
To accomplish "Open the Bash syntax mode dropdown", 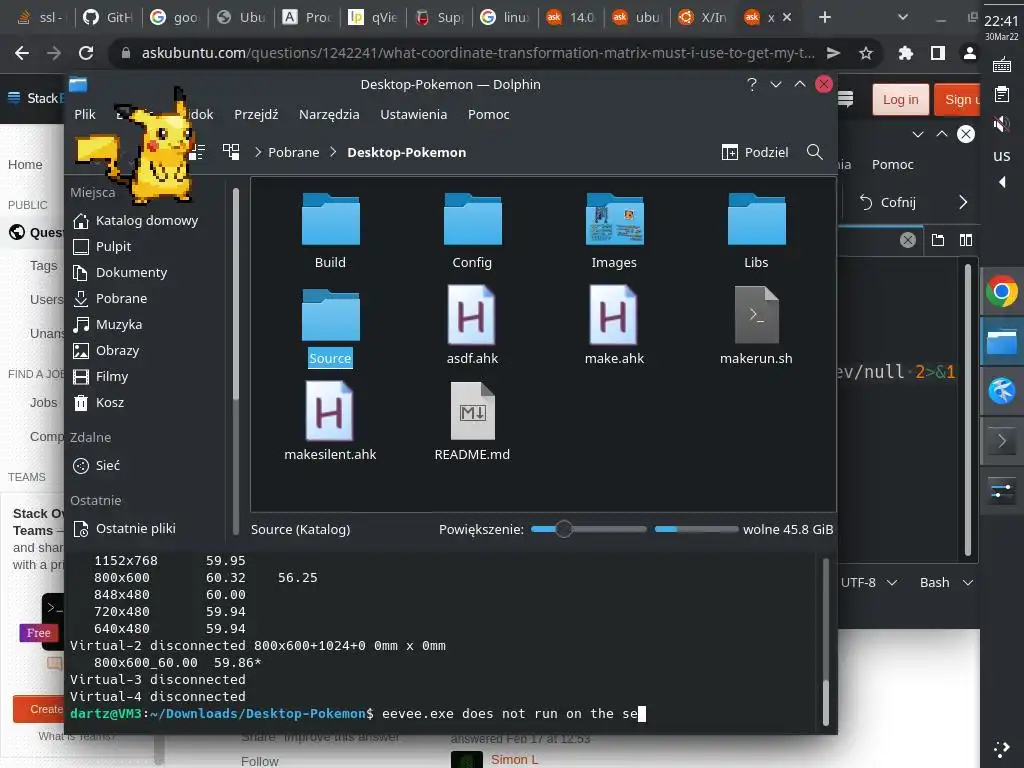I will pyautogui.click(x=946, y=583).
